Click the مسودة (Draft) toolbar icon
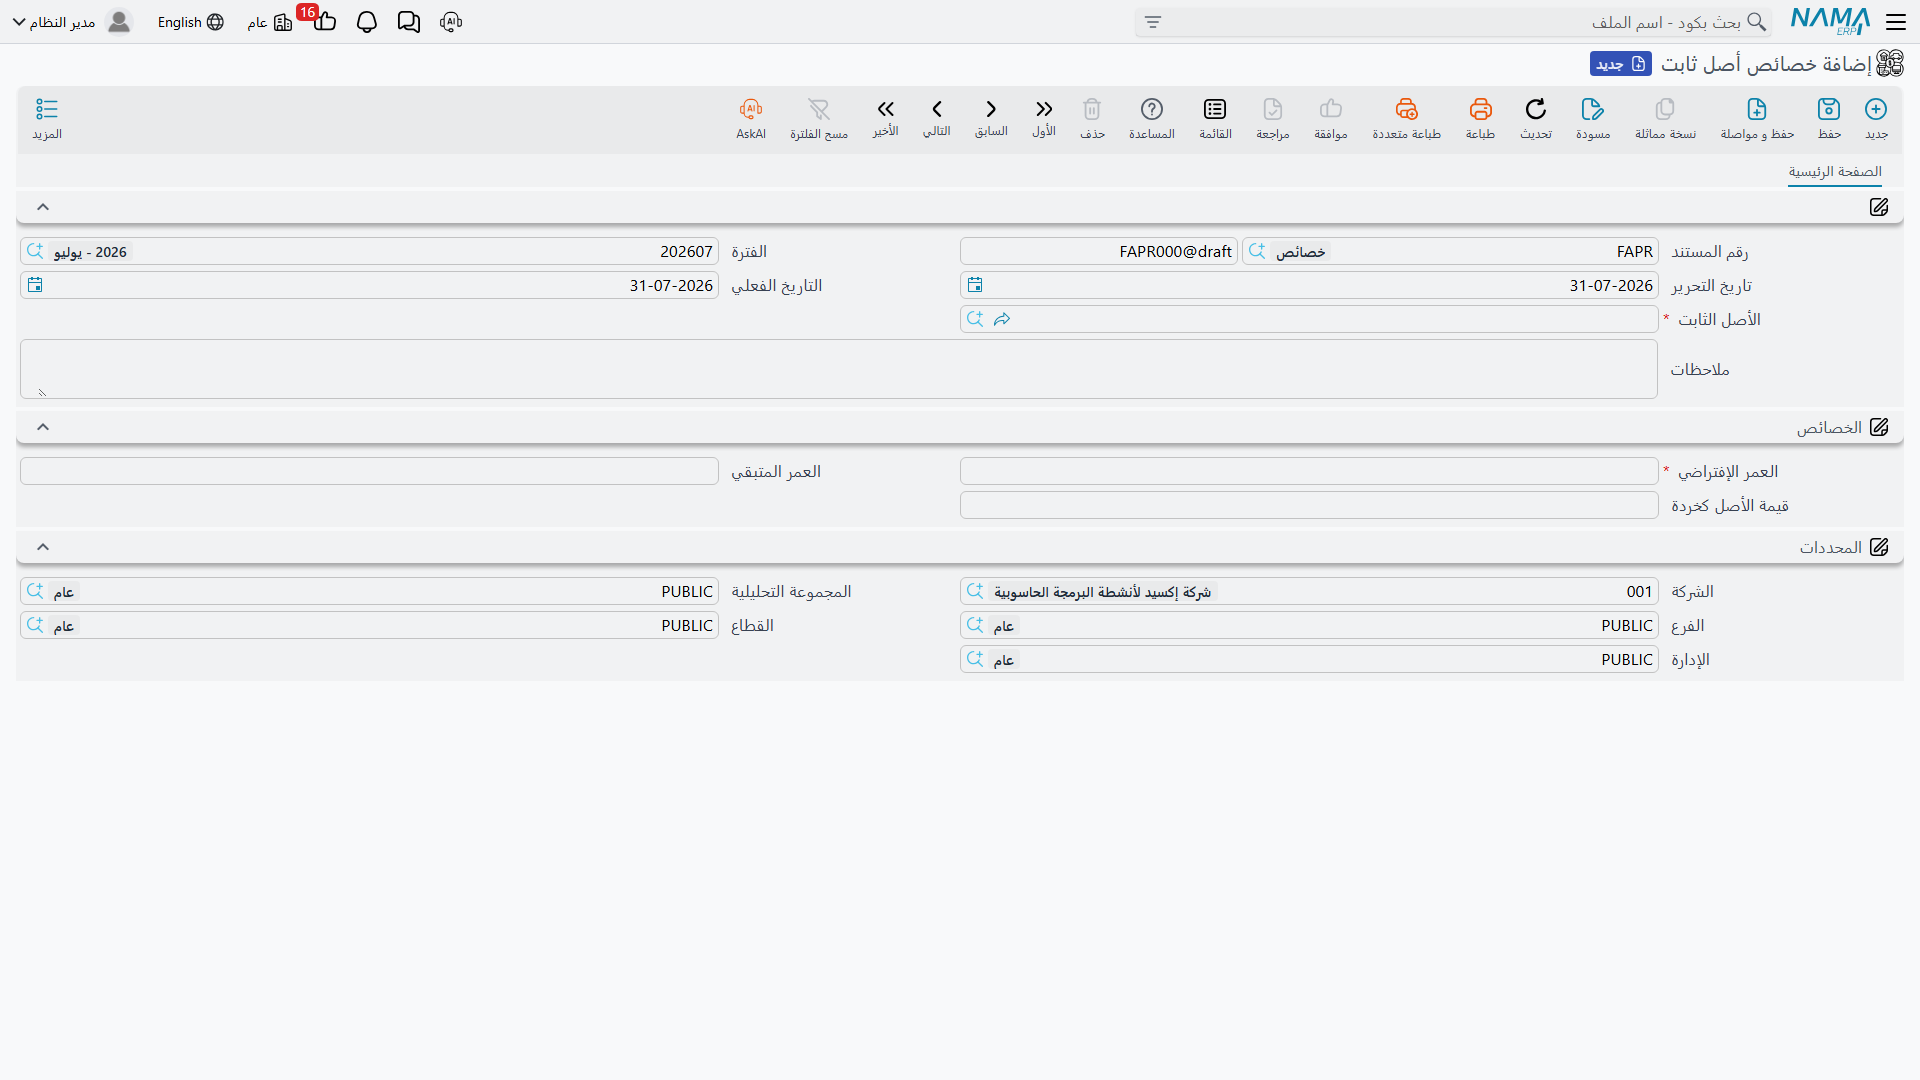 pyautogui.click(x=1593, y=109)
